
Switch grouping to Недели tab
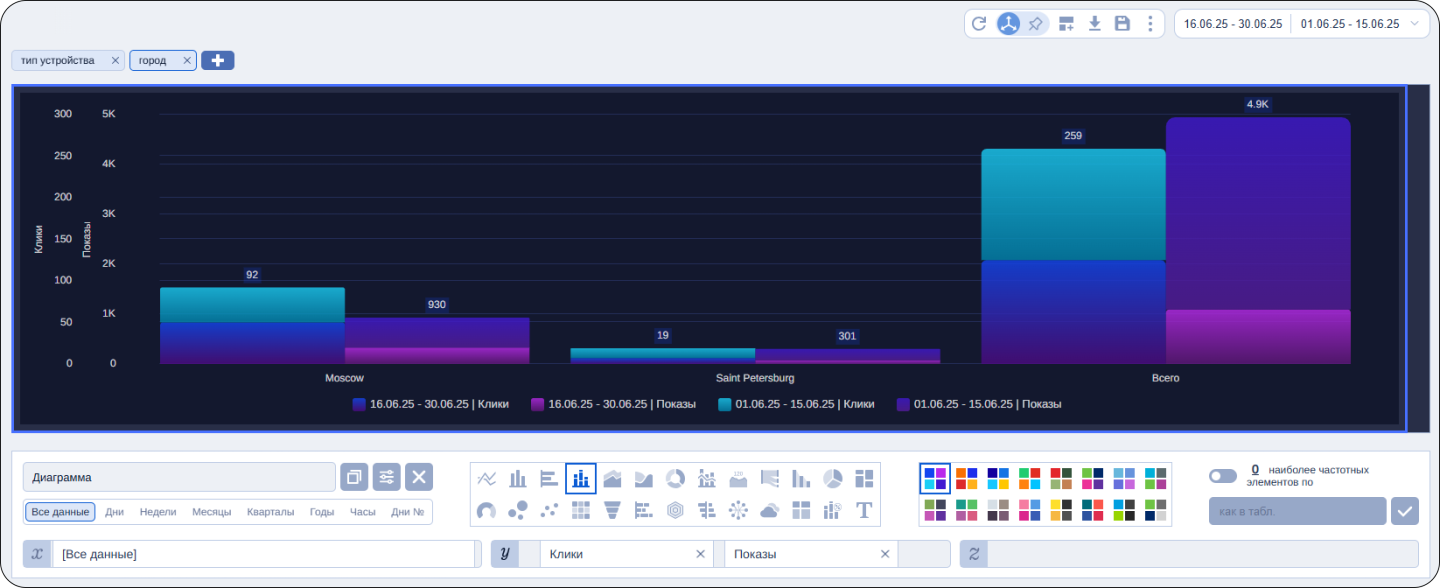click(158, 512)
